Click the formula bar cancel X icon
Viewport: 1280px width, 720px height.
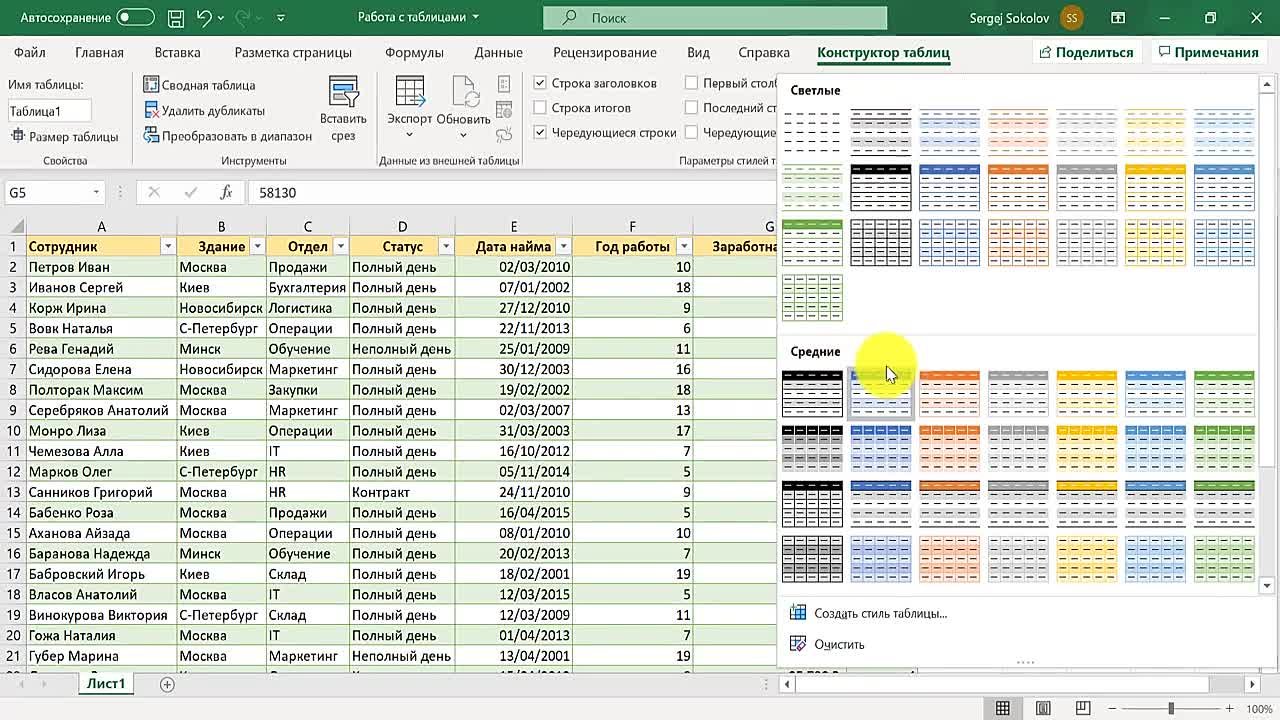[154, 192]
